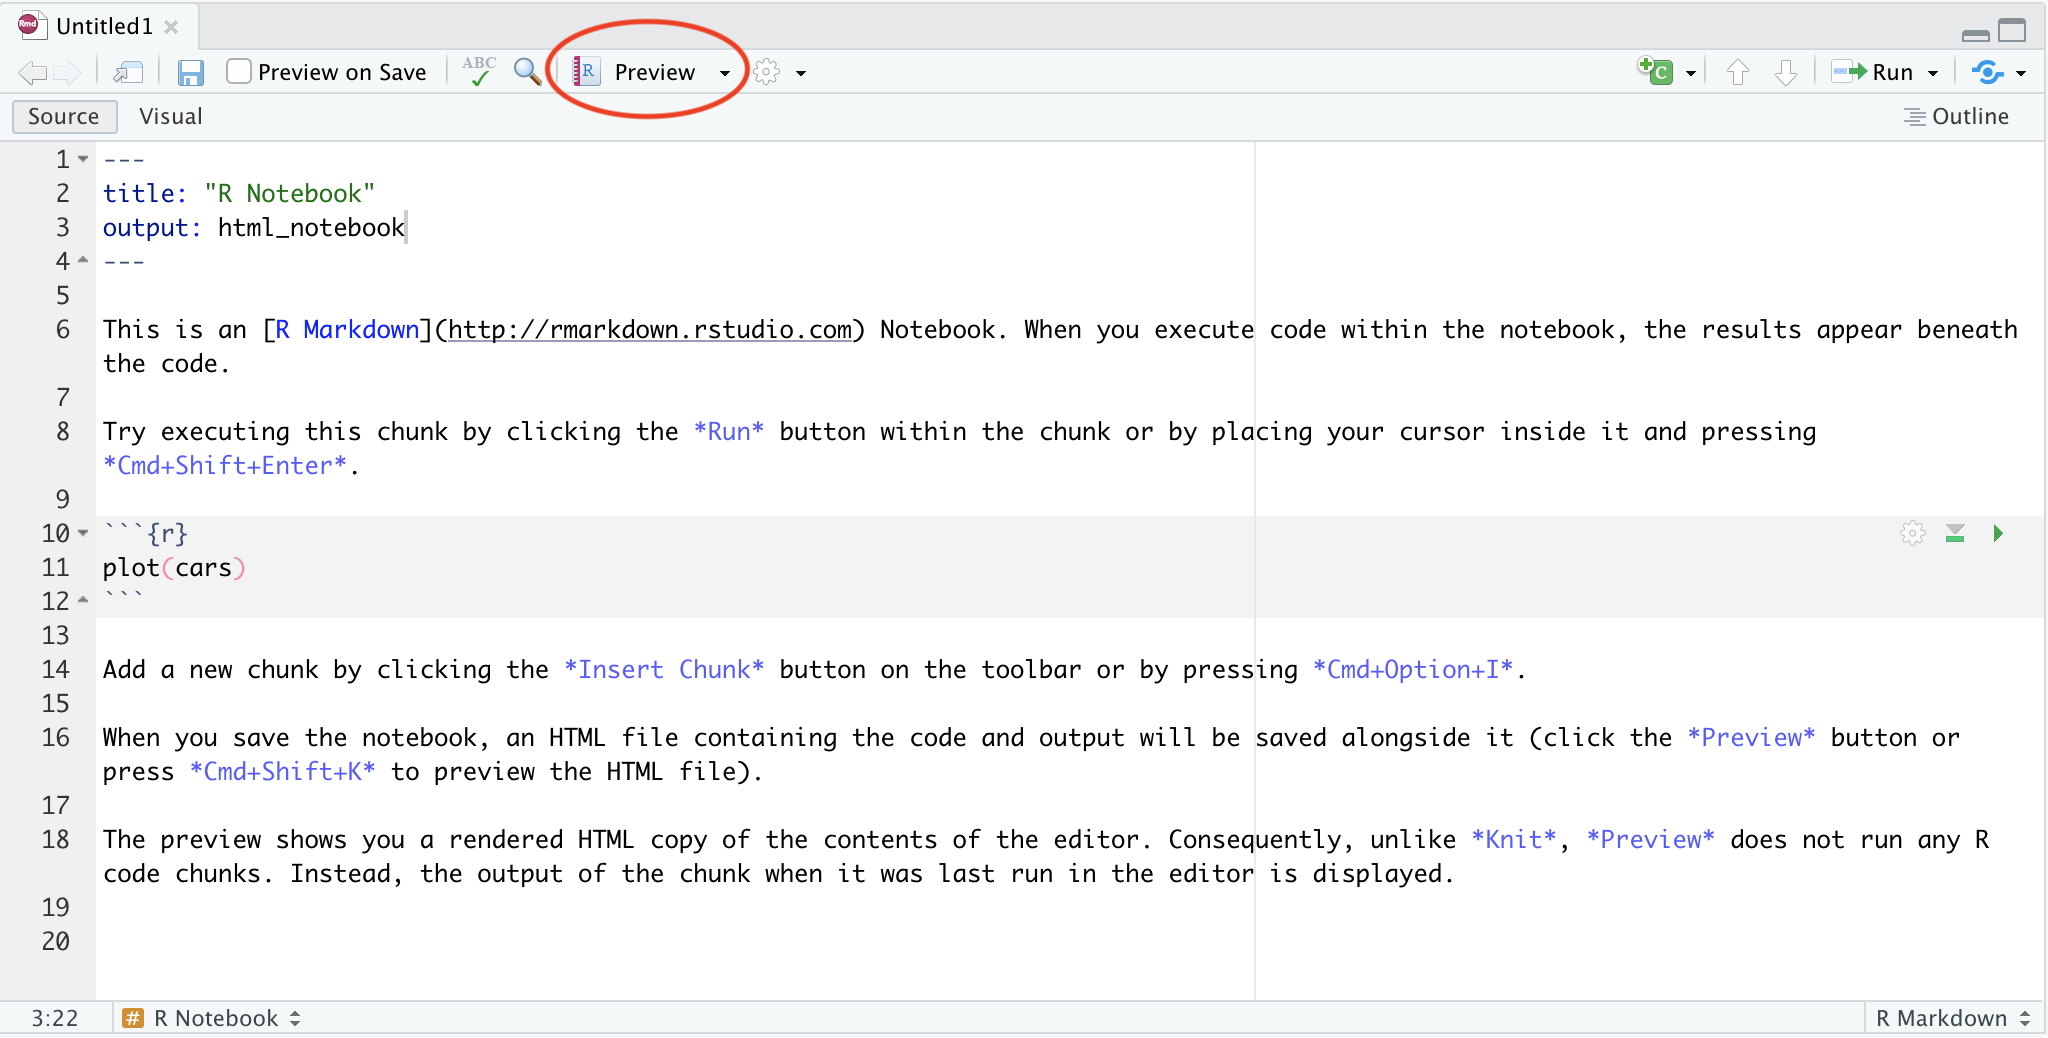Open chunk options gear on line 10
The height and width of the screenshot is (1038, 2048).
[1912, 534]
